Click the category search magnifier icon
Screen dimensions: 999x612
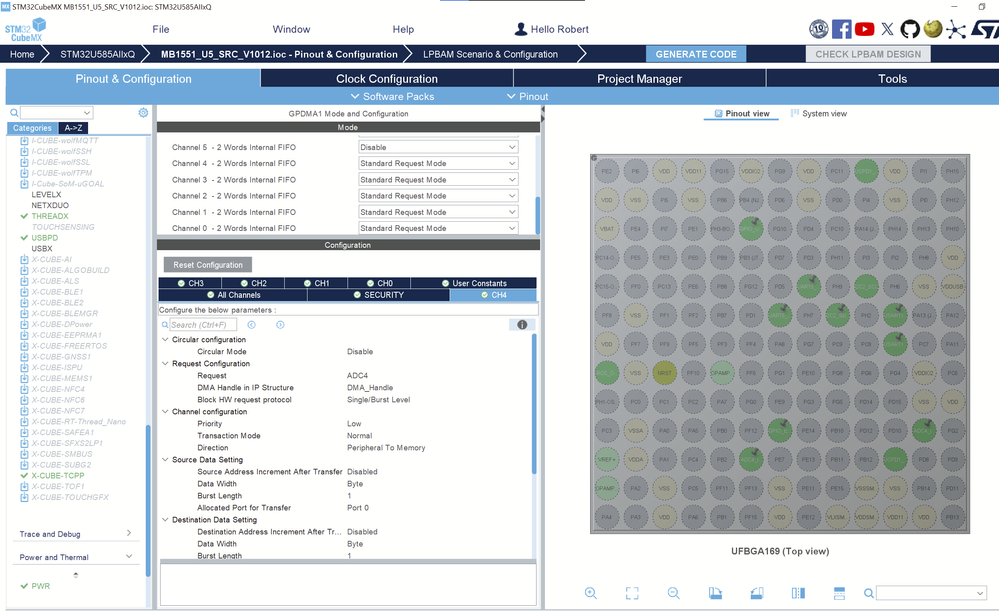coord(14,113)
